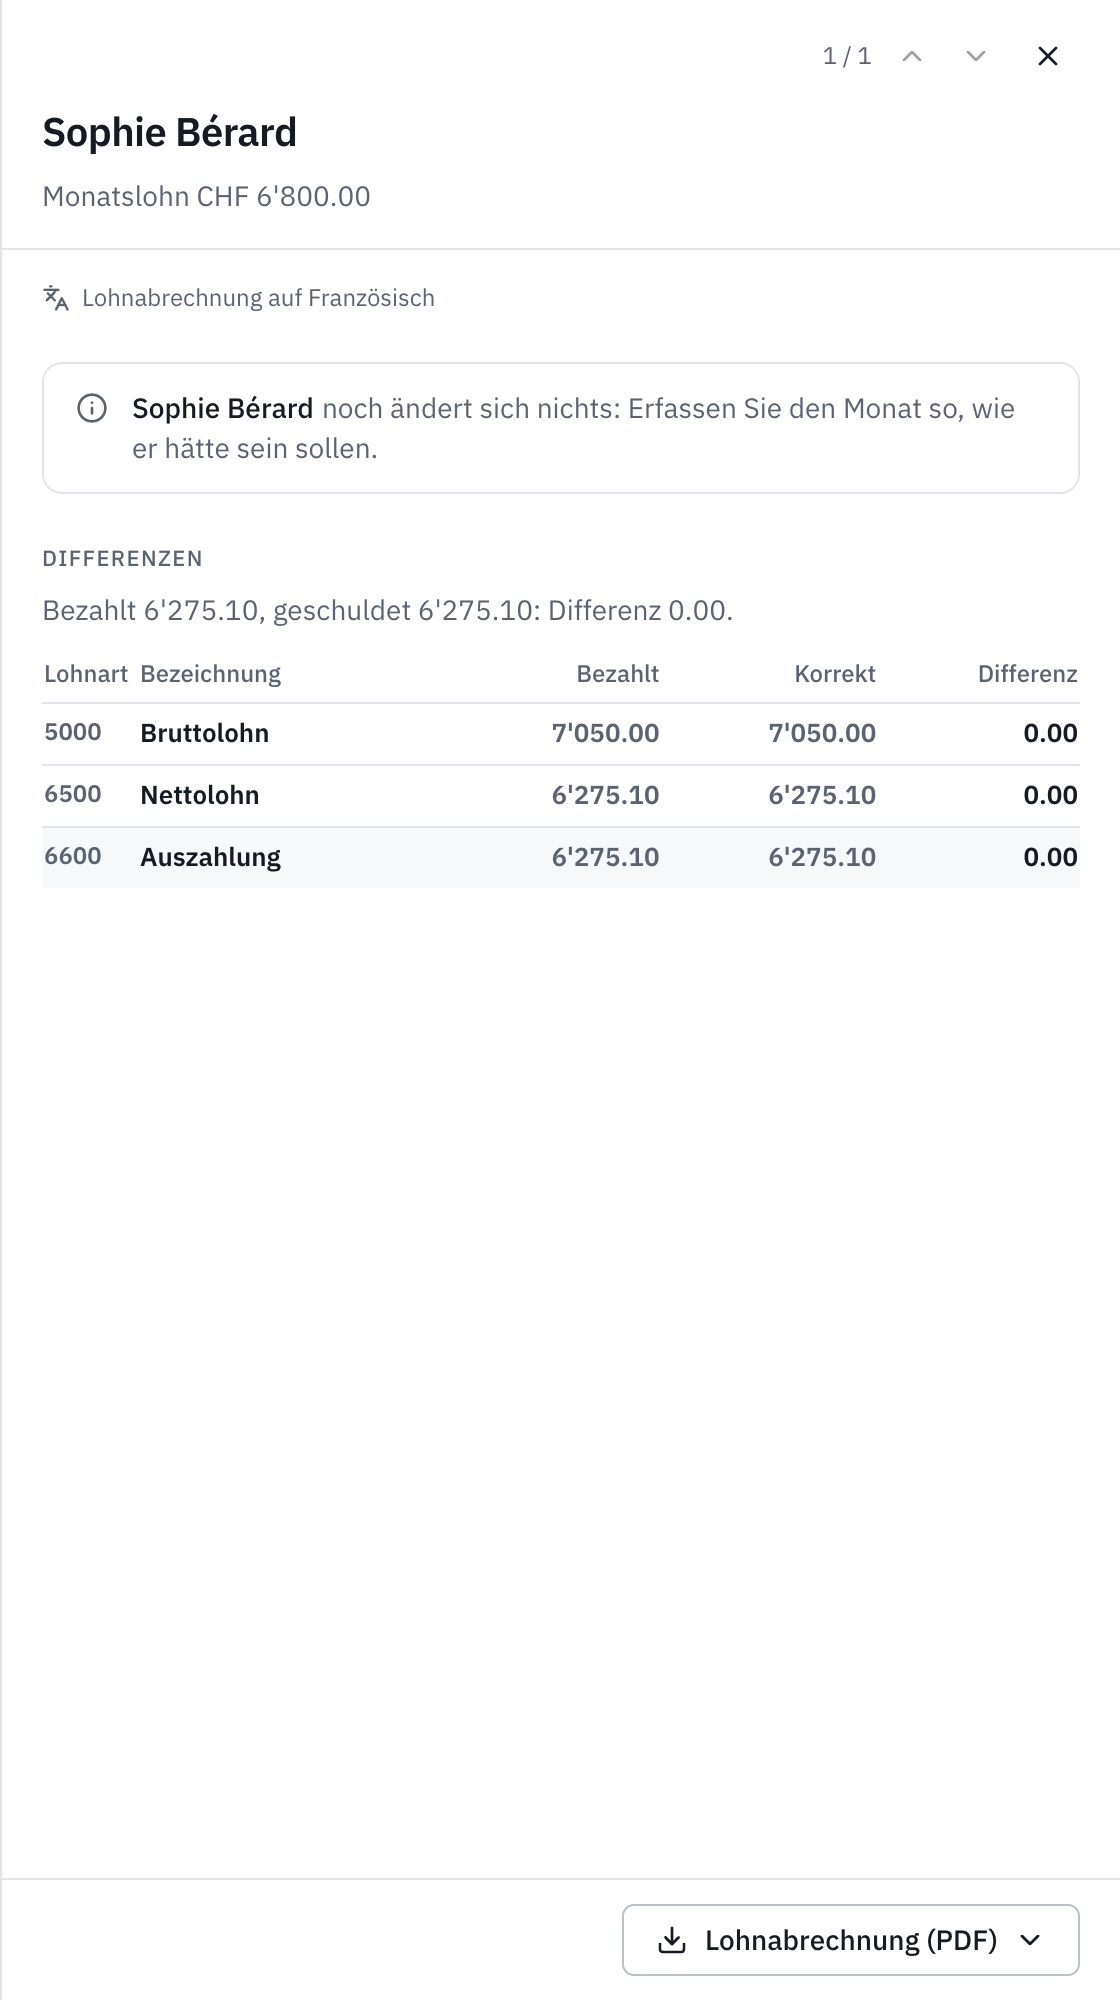Select the Bruttolohn row

[x=561, y=734]
